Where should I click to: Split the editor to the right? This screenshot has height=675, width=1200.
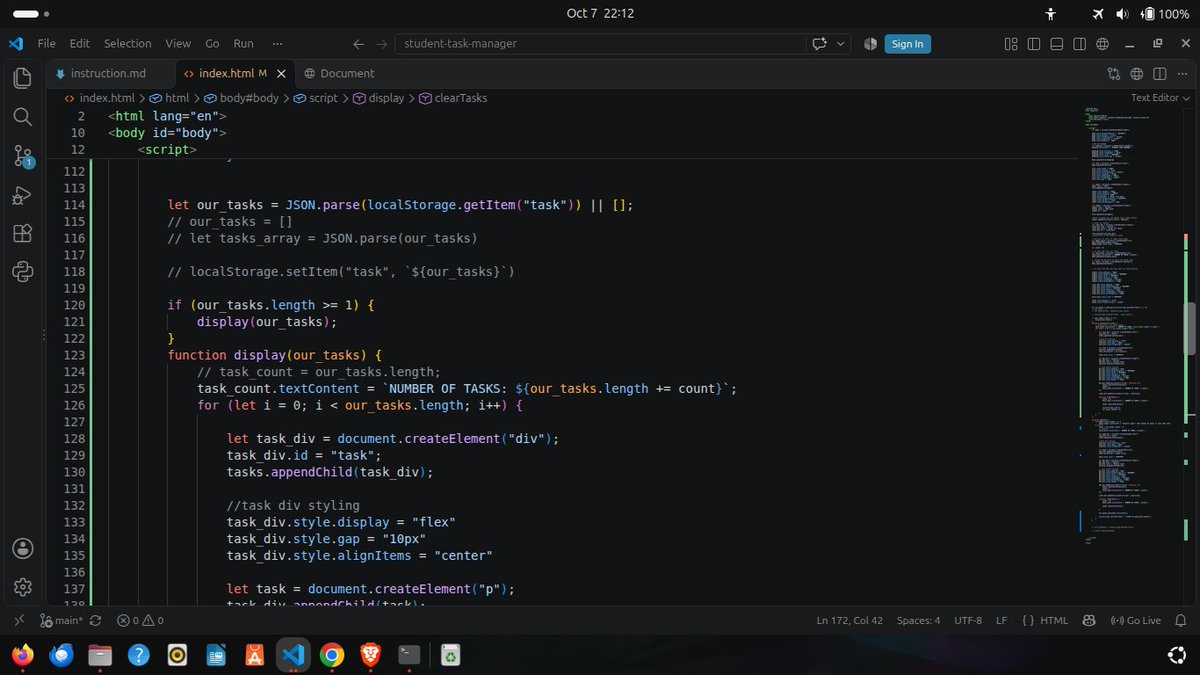[1160, 73]
